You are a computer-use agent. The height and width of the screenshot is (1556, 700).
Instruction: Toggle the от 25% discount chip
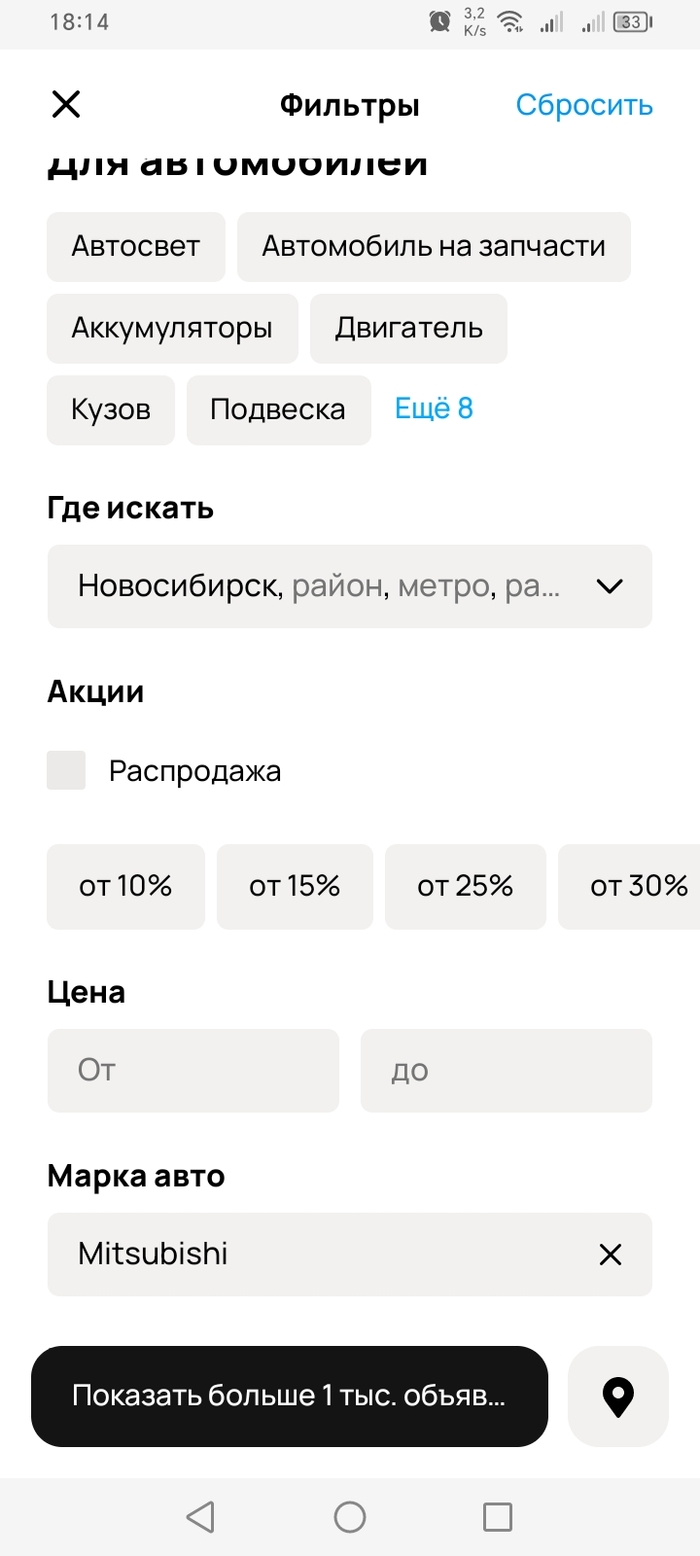tap(465, 886)
